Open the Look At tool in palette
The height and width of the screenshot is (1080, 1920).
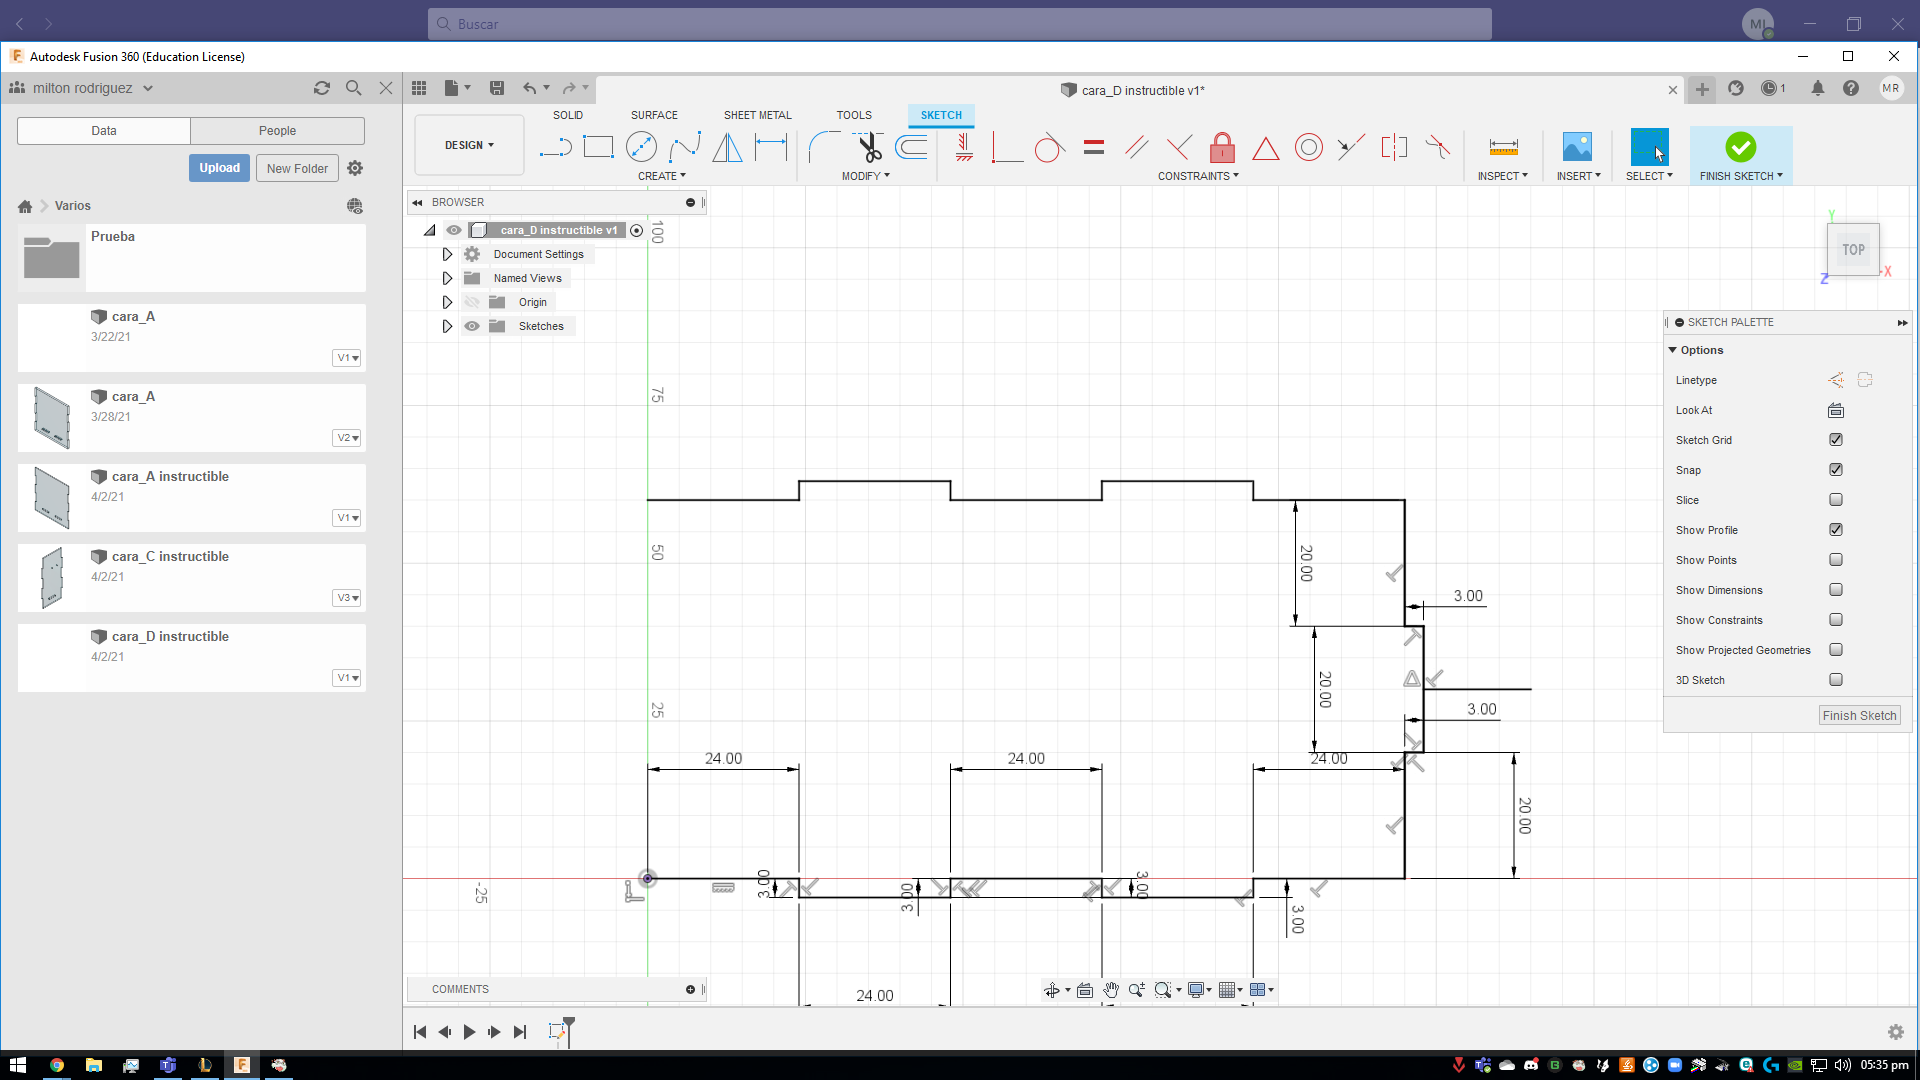coord(1836,410)
